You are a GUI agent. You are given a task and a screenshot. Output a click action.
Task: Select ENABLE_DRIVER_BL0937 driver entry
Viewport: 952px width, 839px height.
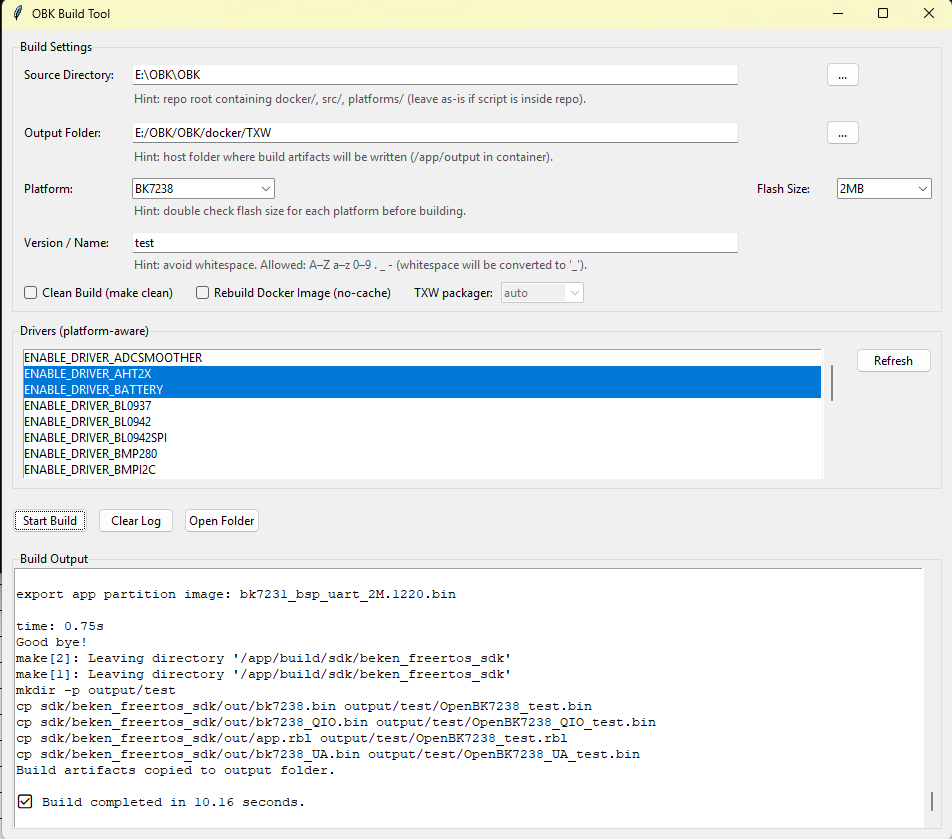88,406
